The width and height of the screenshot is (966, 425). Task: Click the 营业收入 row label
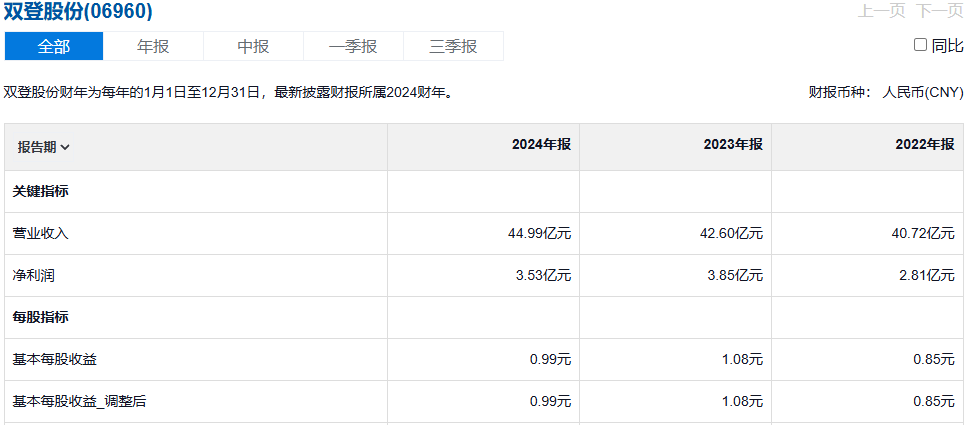pos(41,233)
